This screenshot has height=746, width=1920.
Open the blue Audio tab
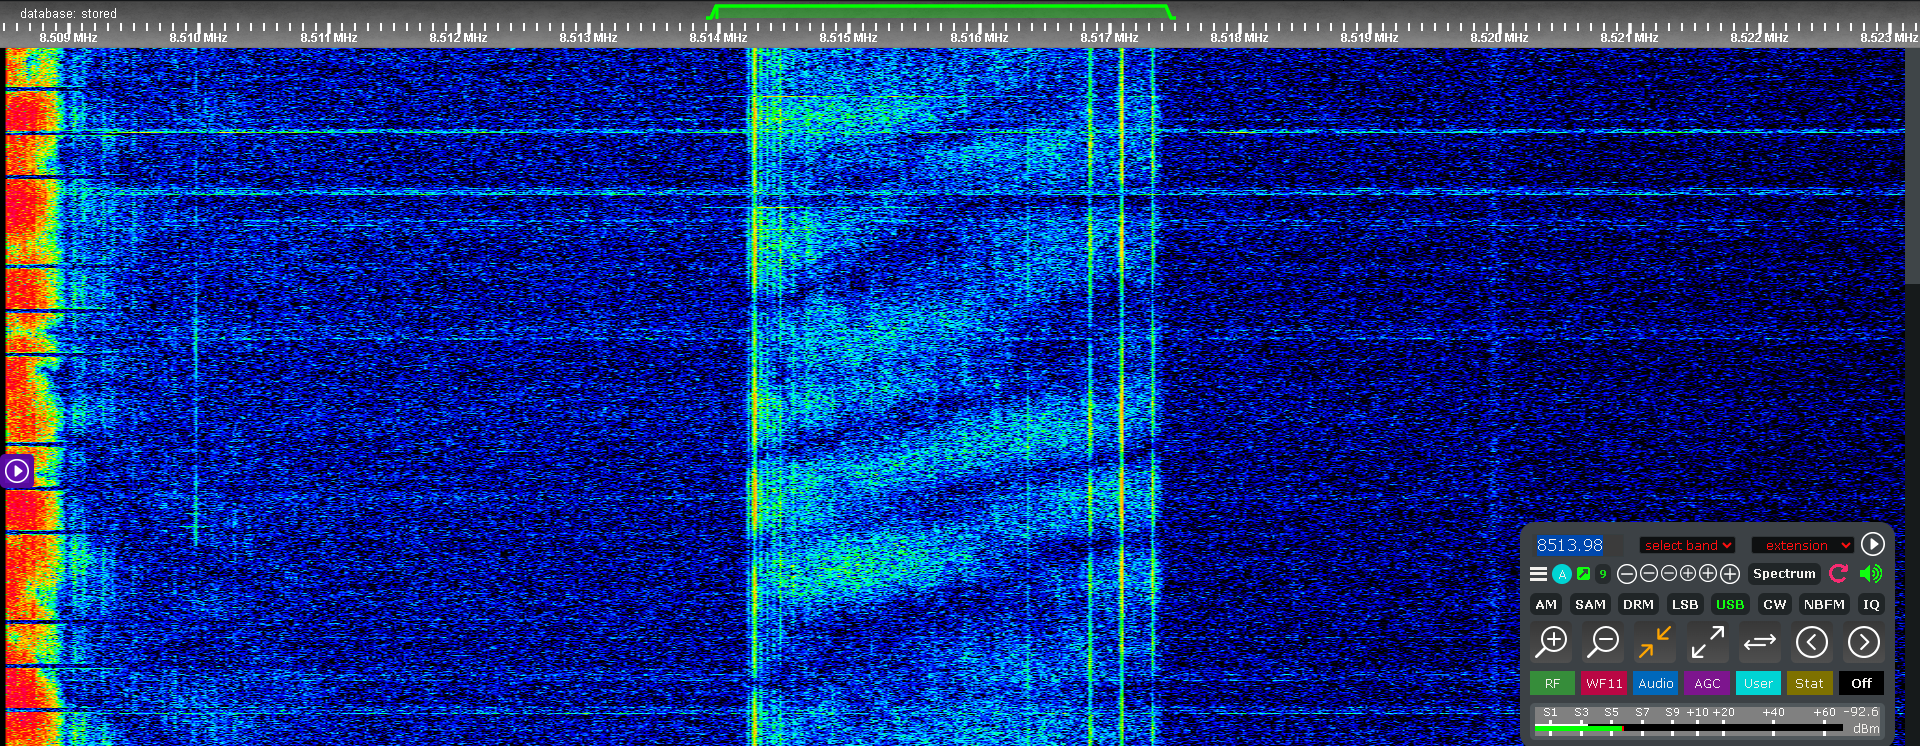click(1656, 683)
